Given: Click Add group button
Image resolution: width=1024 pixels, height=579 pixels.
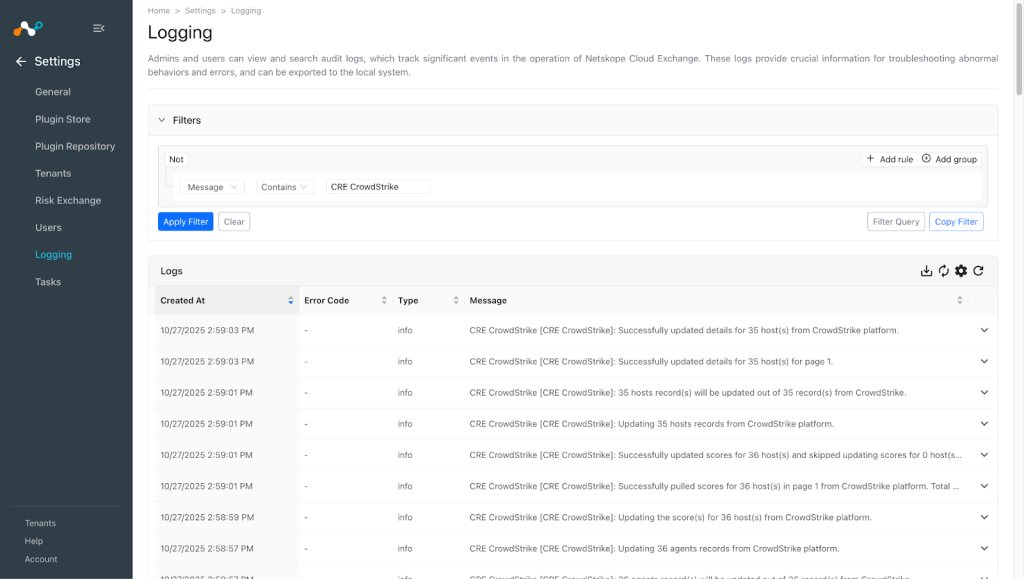Looking at the screenshot, I should point(949,159).
